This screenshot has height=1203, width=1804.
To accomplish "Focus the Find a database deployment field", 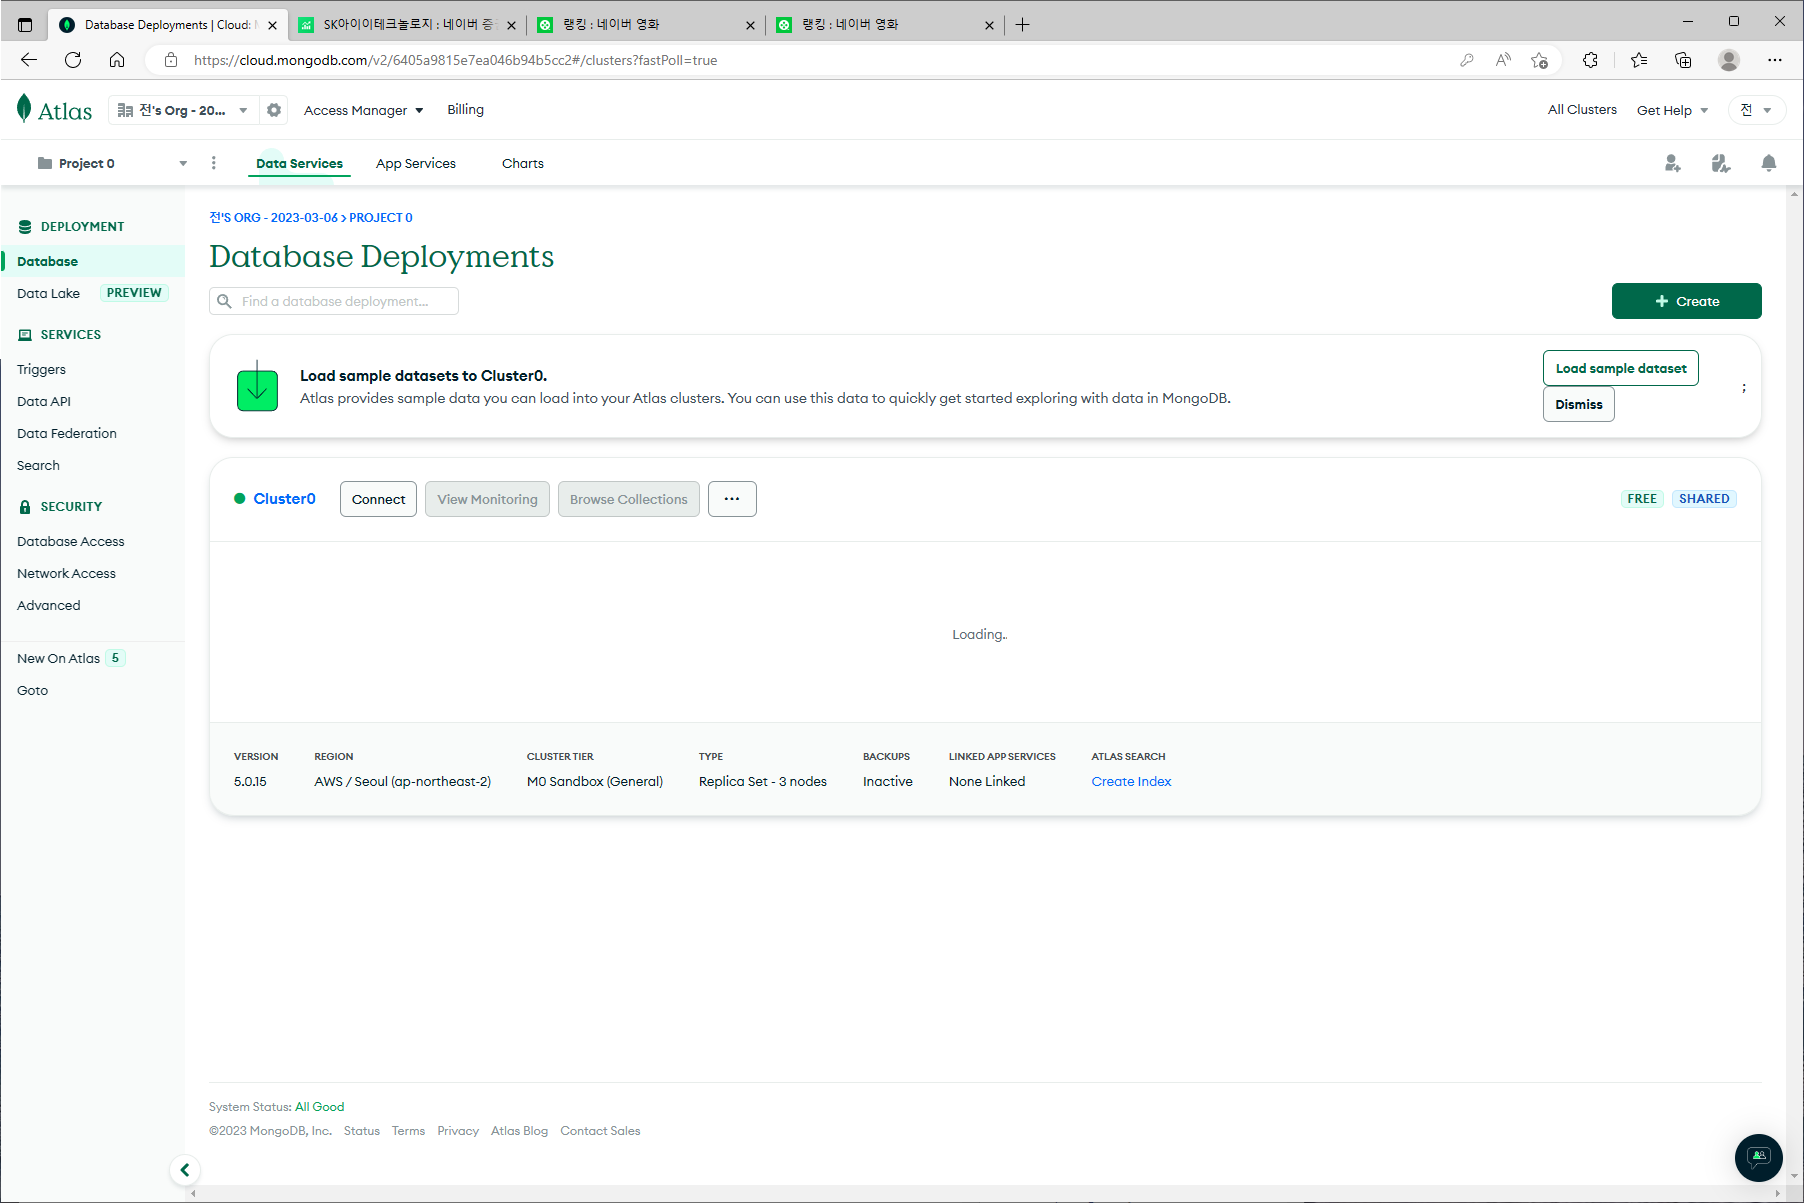I will click(334, 301).
